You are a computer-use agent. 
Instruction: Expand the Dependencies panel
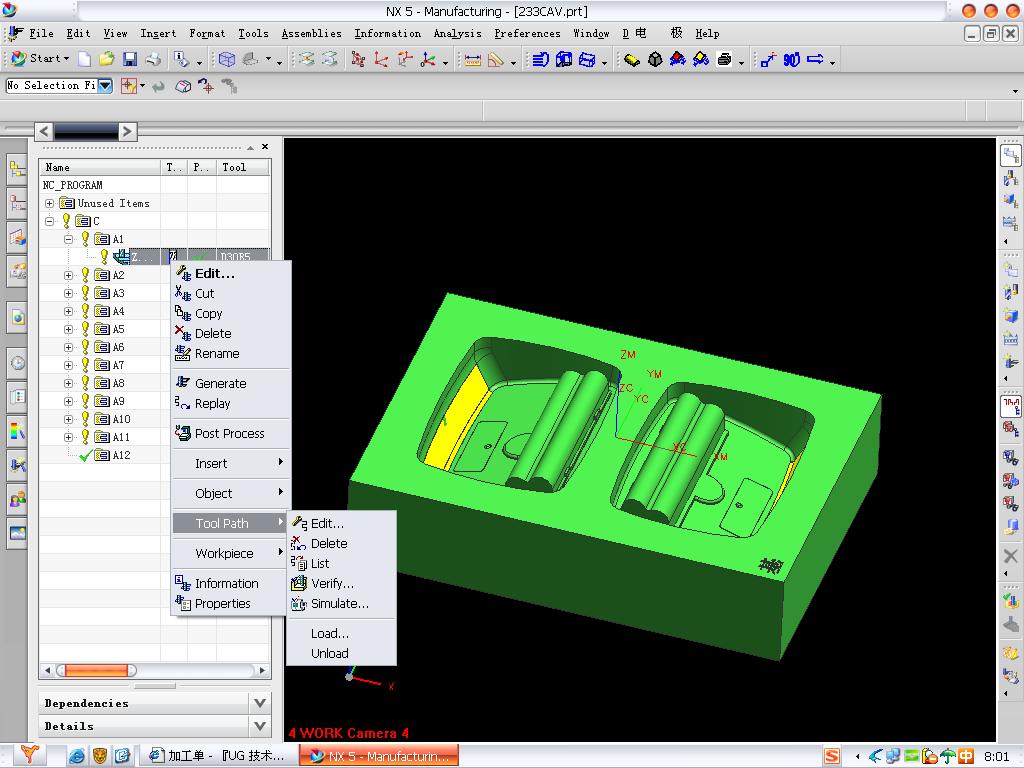click(260, 703)
